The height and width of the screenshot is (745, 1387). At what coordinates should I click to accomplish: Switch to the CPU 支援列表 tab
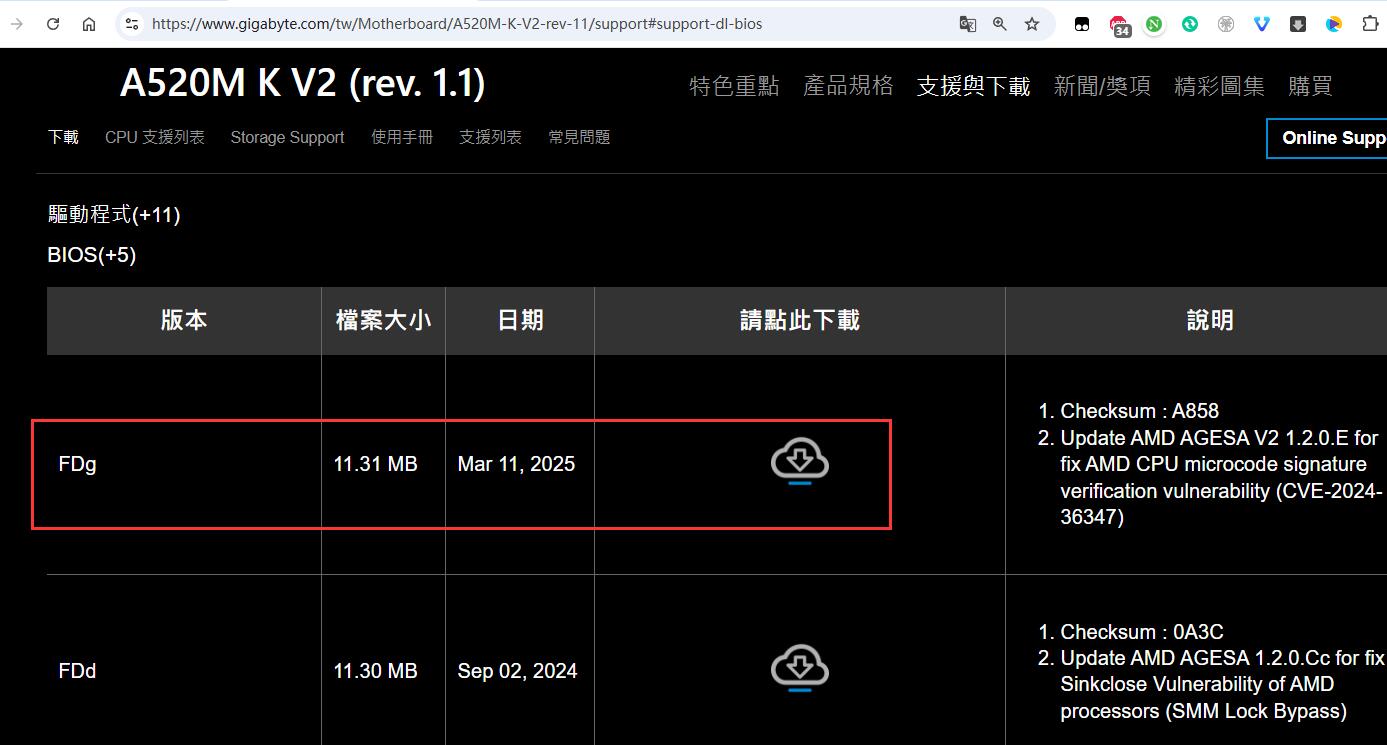pyautogui.click(x=154, y=137)
